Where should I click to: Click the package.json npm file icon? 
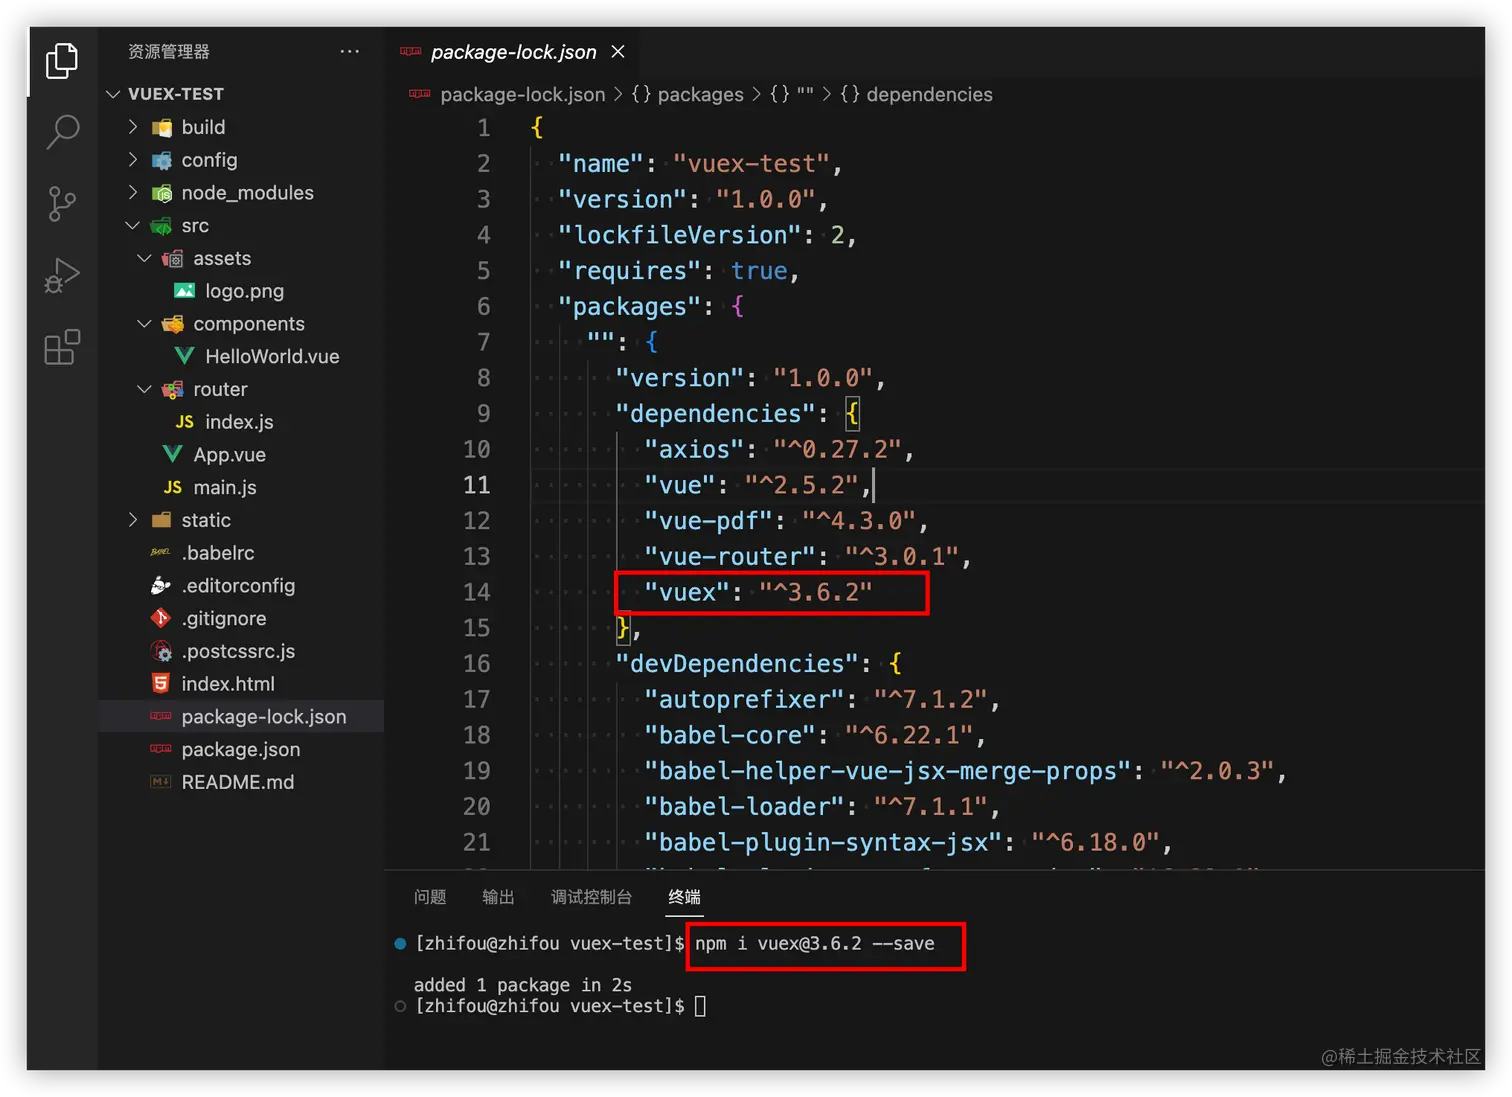pyautogui.click(x=161, y=749)
